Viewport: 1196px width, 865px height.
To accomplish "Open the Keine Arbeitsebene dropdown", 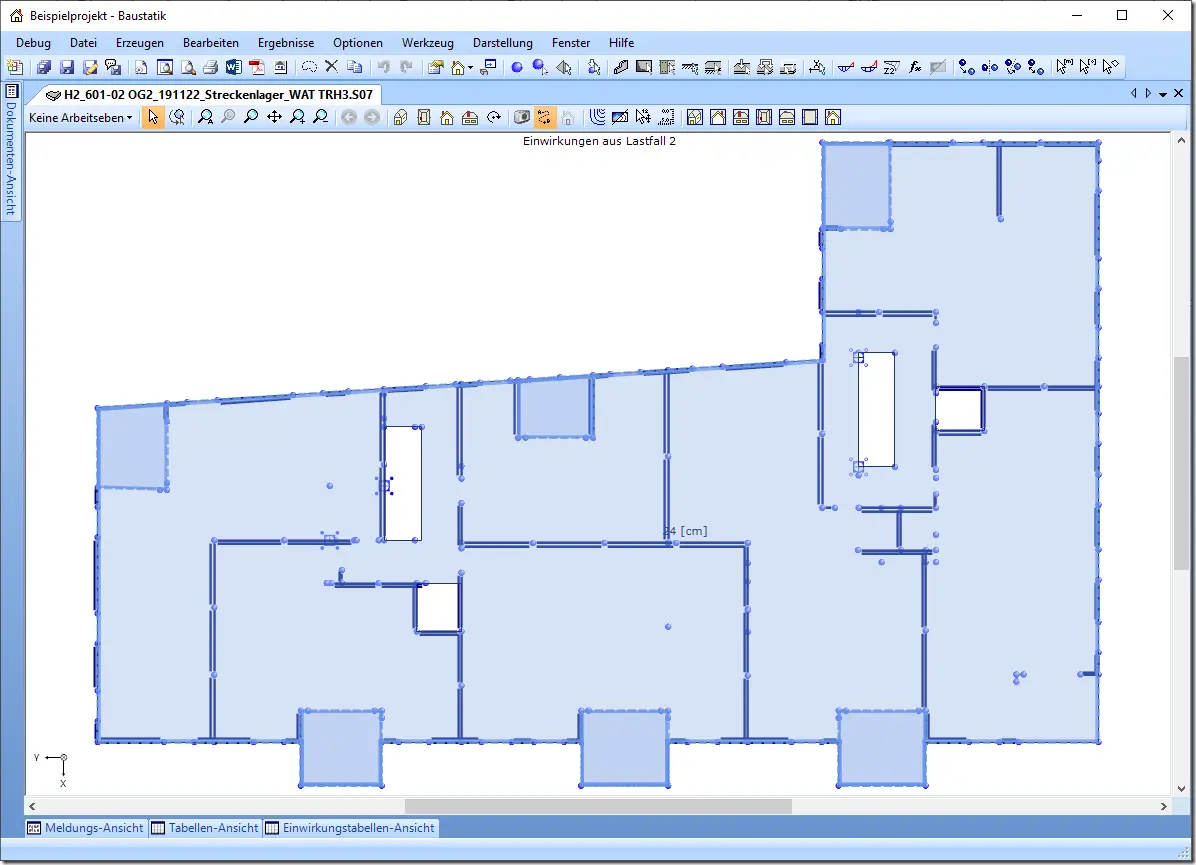I will pos(80,117).
